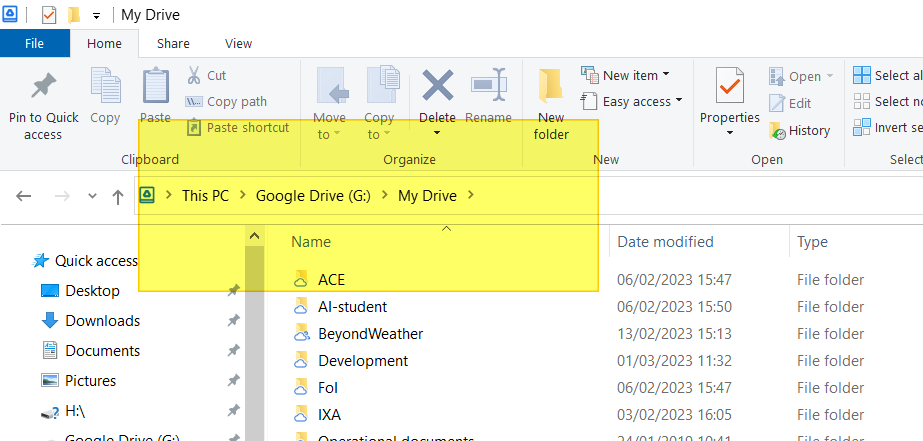Switch to the Share ribbon tab

(173, 44)
